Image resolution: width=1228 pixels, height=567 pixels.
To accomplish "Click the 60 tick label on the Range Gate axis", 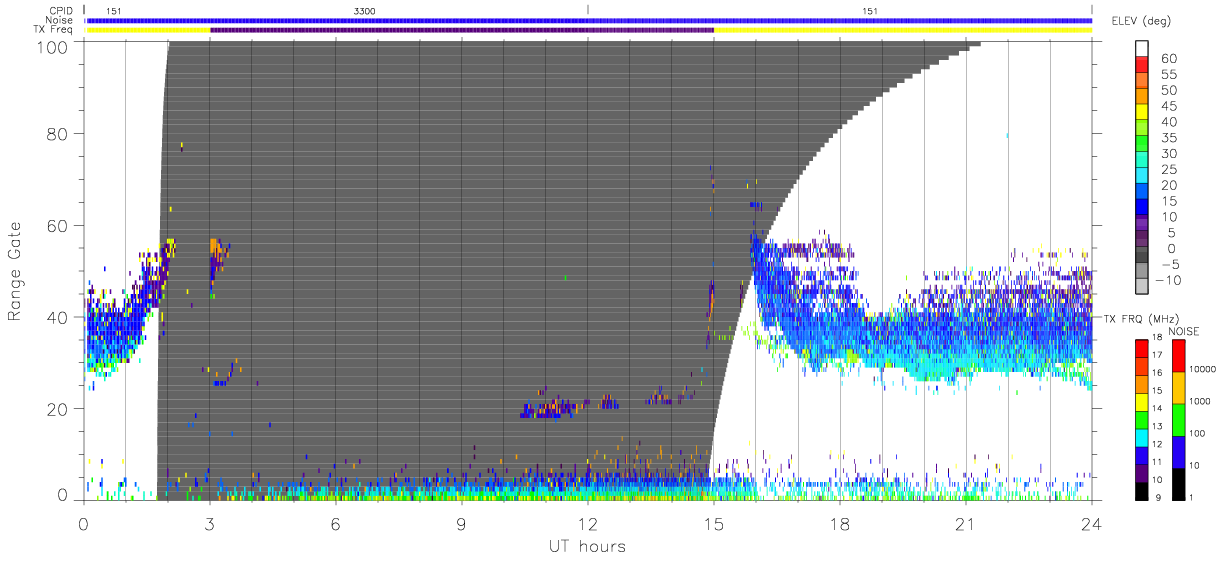I will [x=57, y=225].
